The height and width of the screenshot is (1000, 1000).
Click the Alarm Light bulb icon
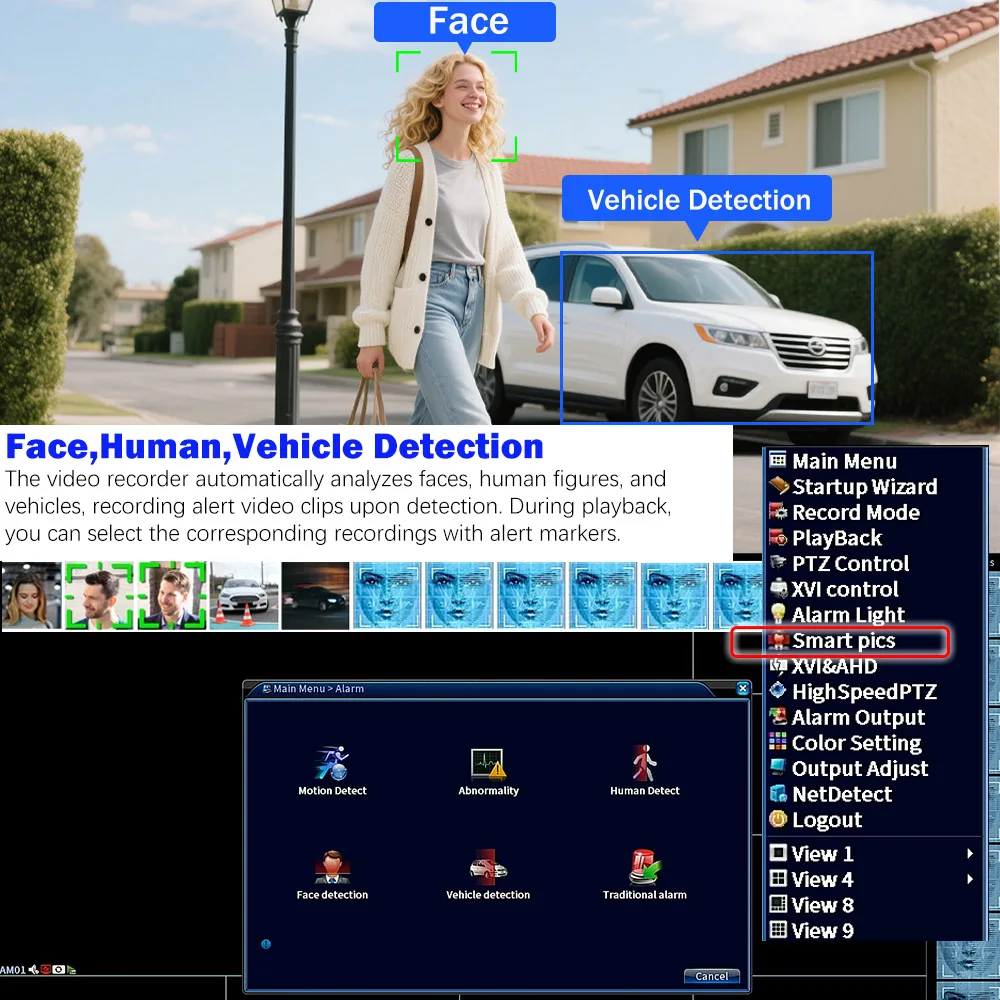(777, 614)
